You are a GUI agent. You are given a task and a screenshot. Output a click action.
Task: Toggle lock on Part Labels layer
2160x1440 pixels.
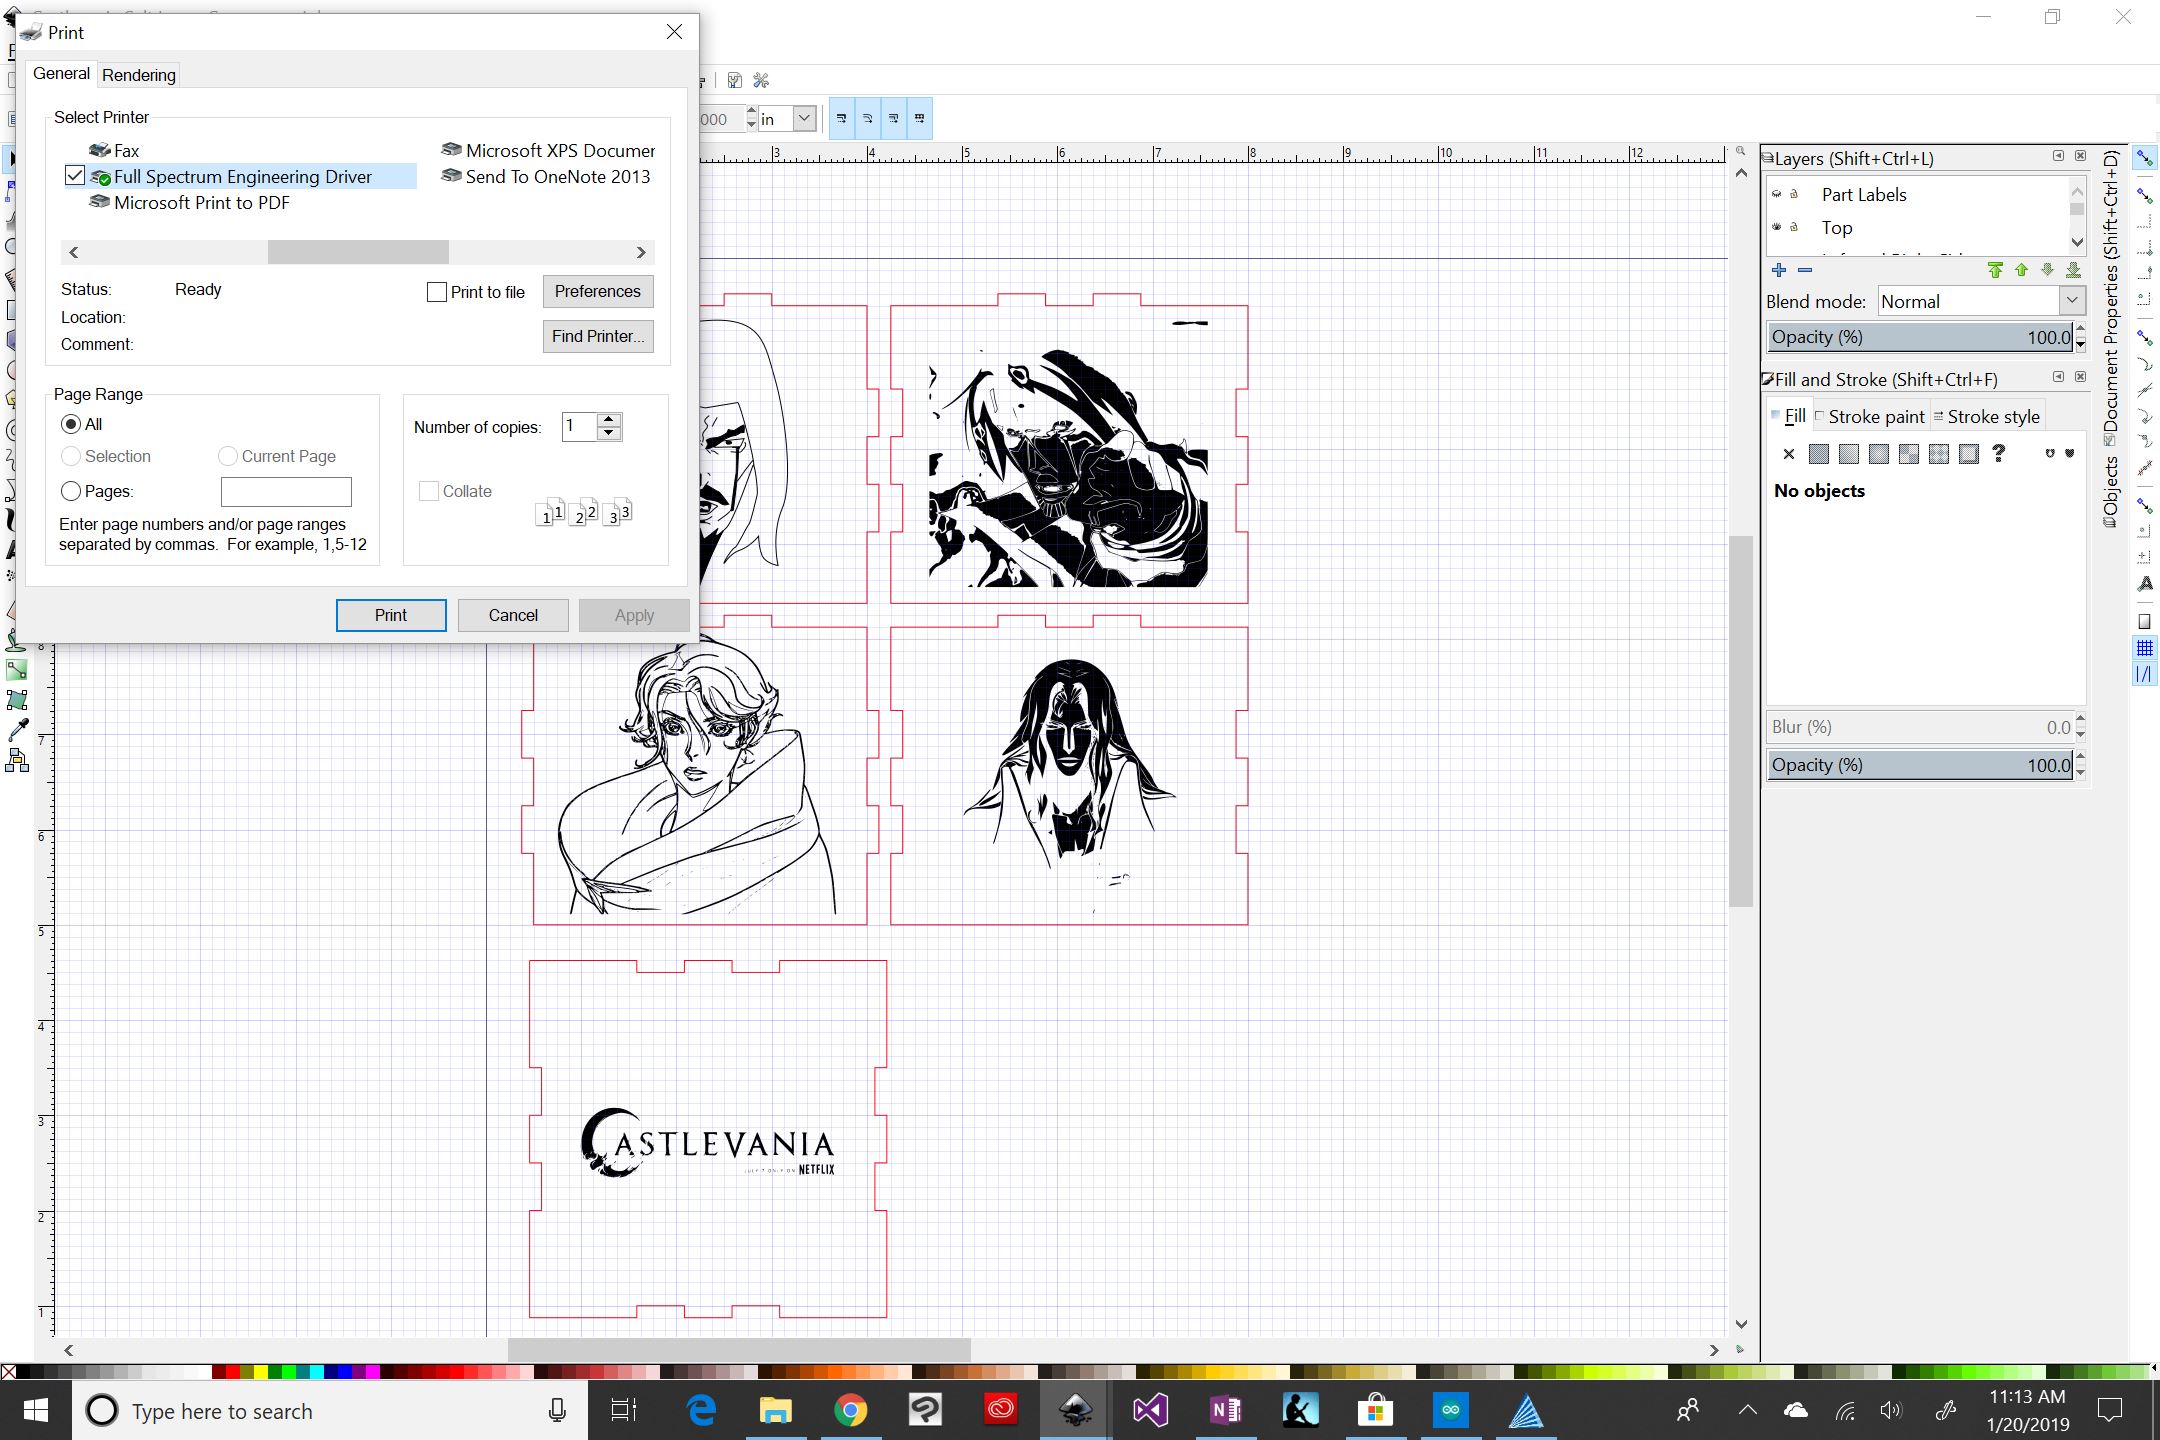click(1795, 194)
